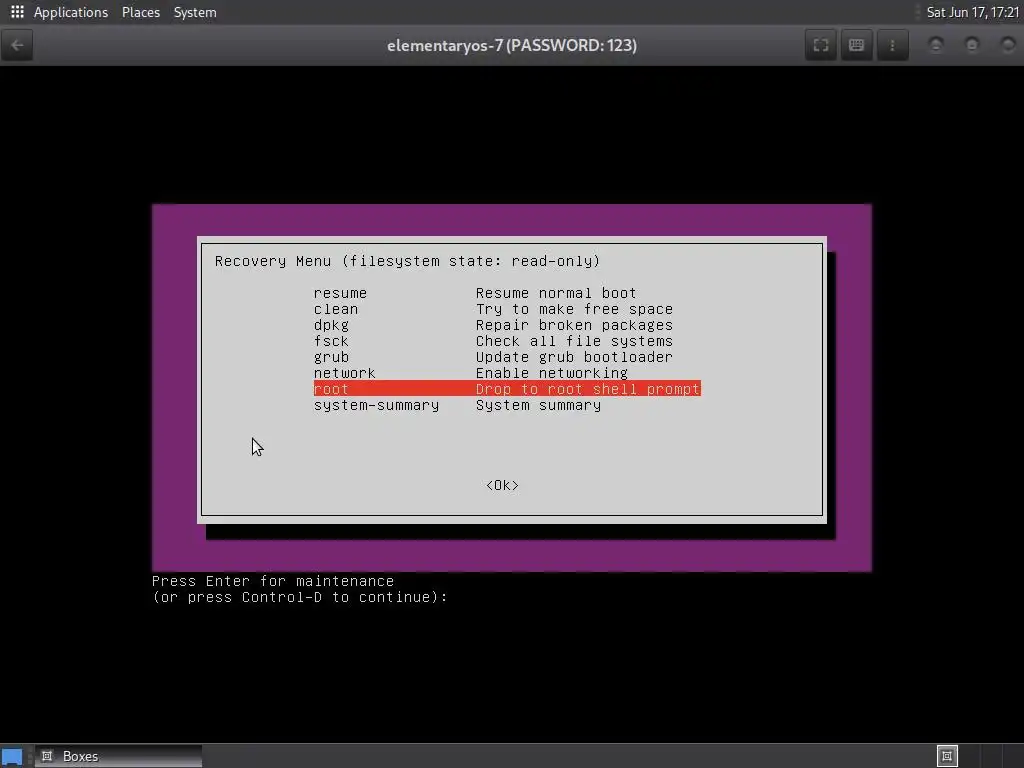
Task: Click the 'Press Enter for maintenance' prompt line
Action: [273, 581]
